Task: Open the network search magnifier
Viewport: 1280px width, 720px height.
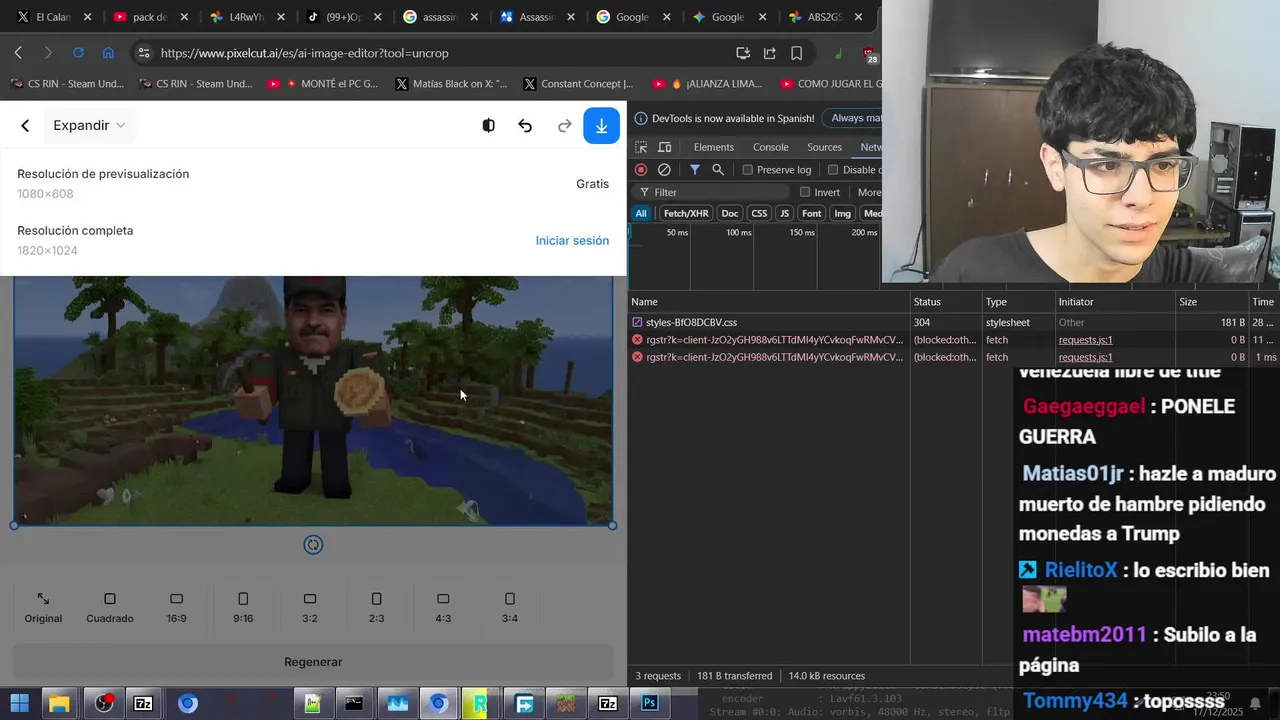Action: tap(718, 170)
